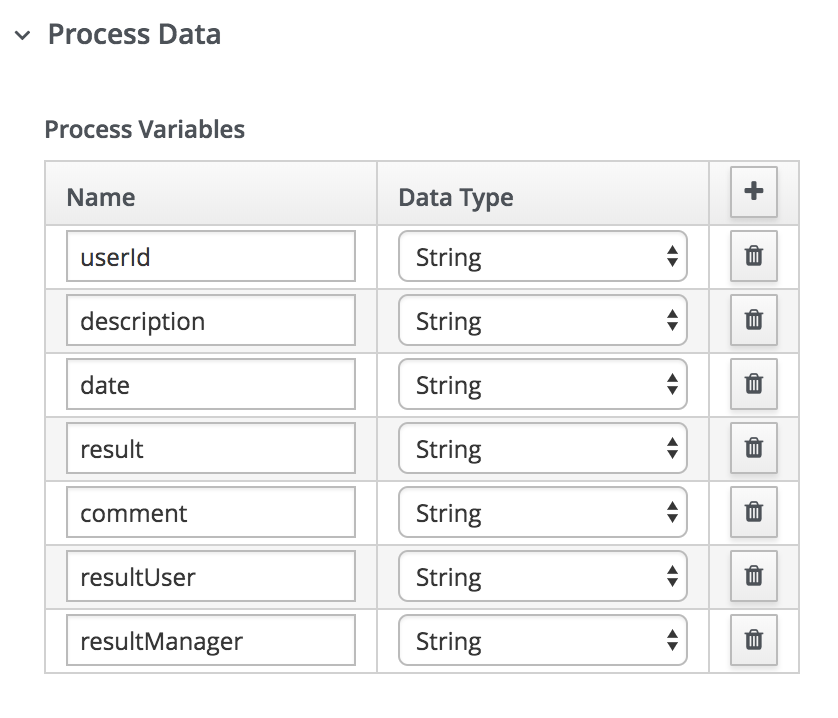Open data type dropdown for description

[x=542, y=321]
